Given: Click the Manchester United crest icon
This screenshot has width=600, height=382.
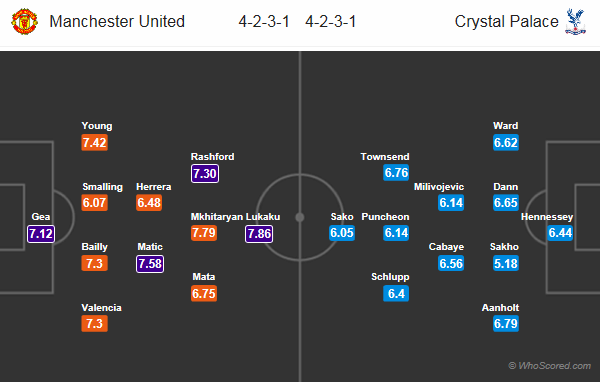Looking at the screenshot, I should 24,21.
